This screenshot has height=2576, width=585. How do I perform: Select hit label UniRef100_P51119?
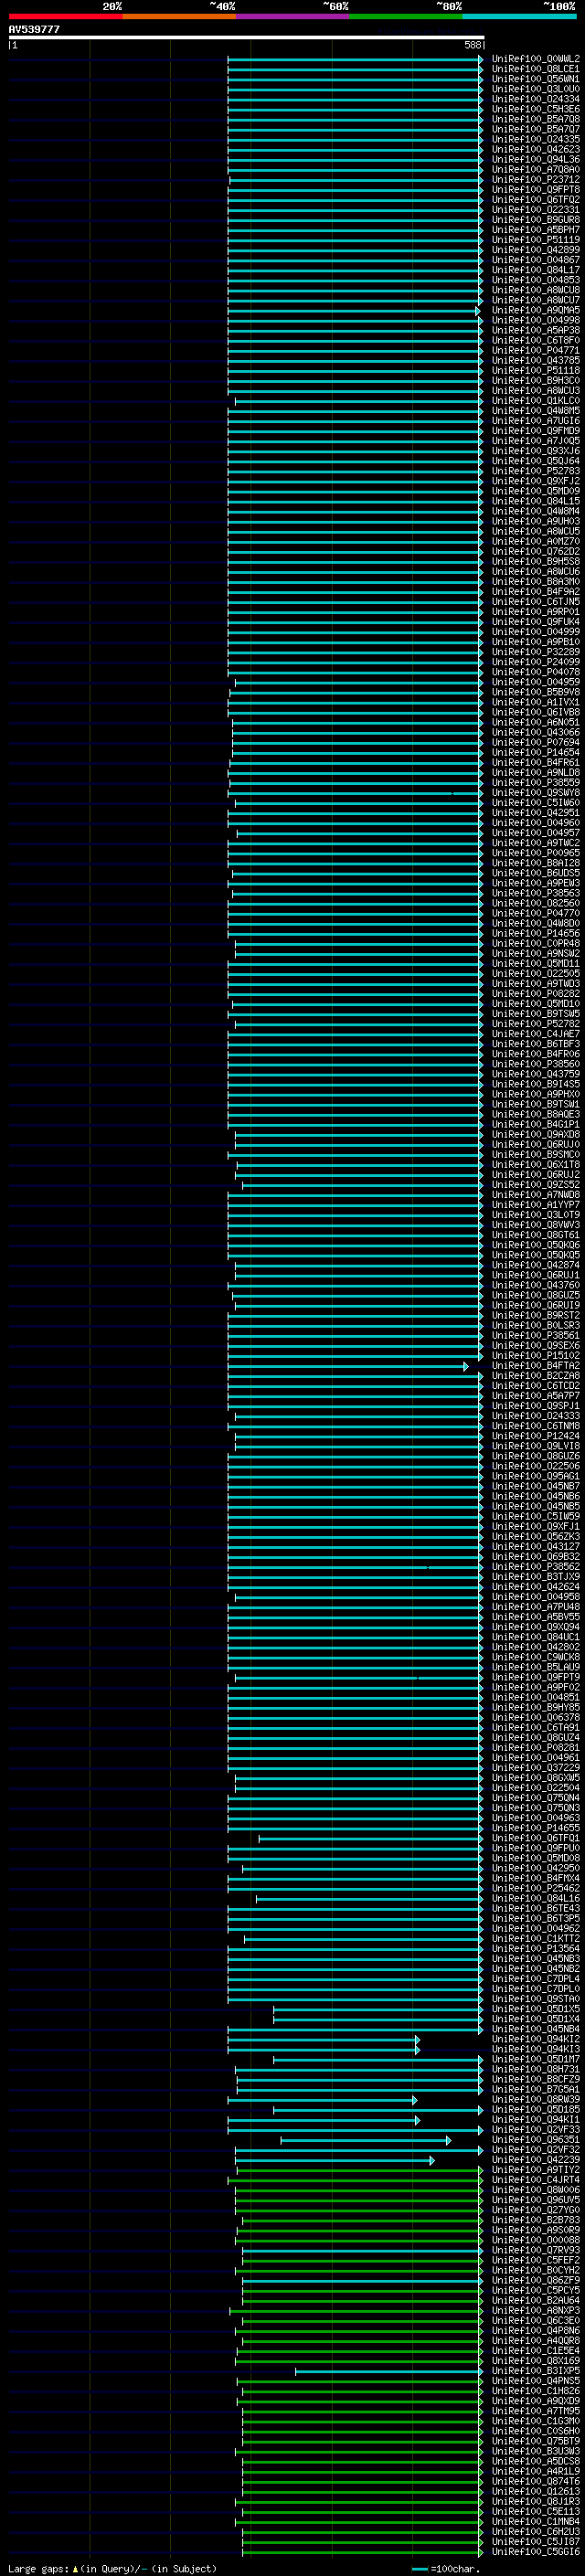click(536, 240)
